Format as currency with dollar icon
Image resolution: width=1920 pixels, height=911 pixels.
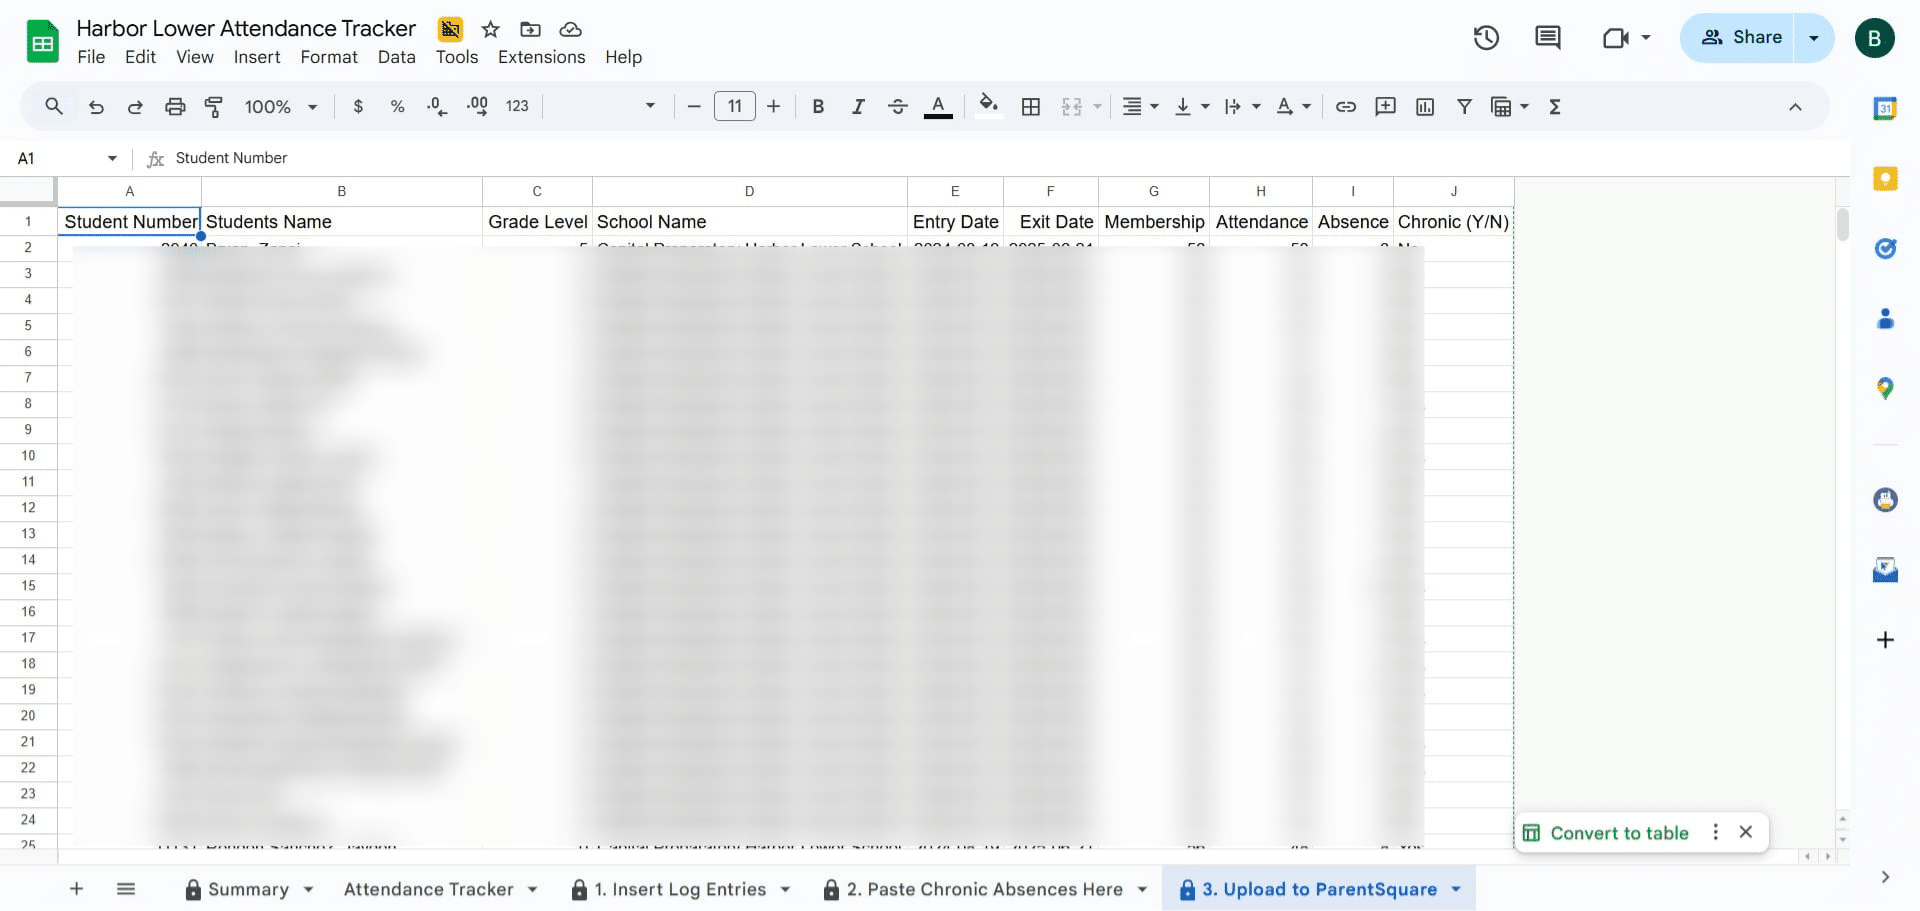(x=358, y=106)
